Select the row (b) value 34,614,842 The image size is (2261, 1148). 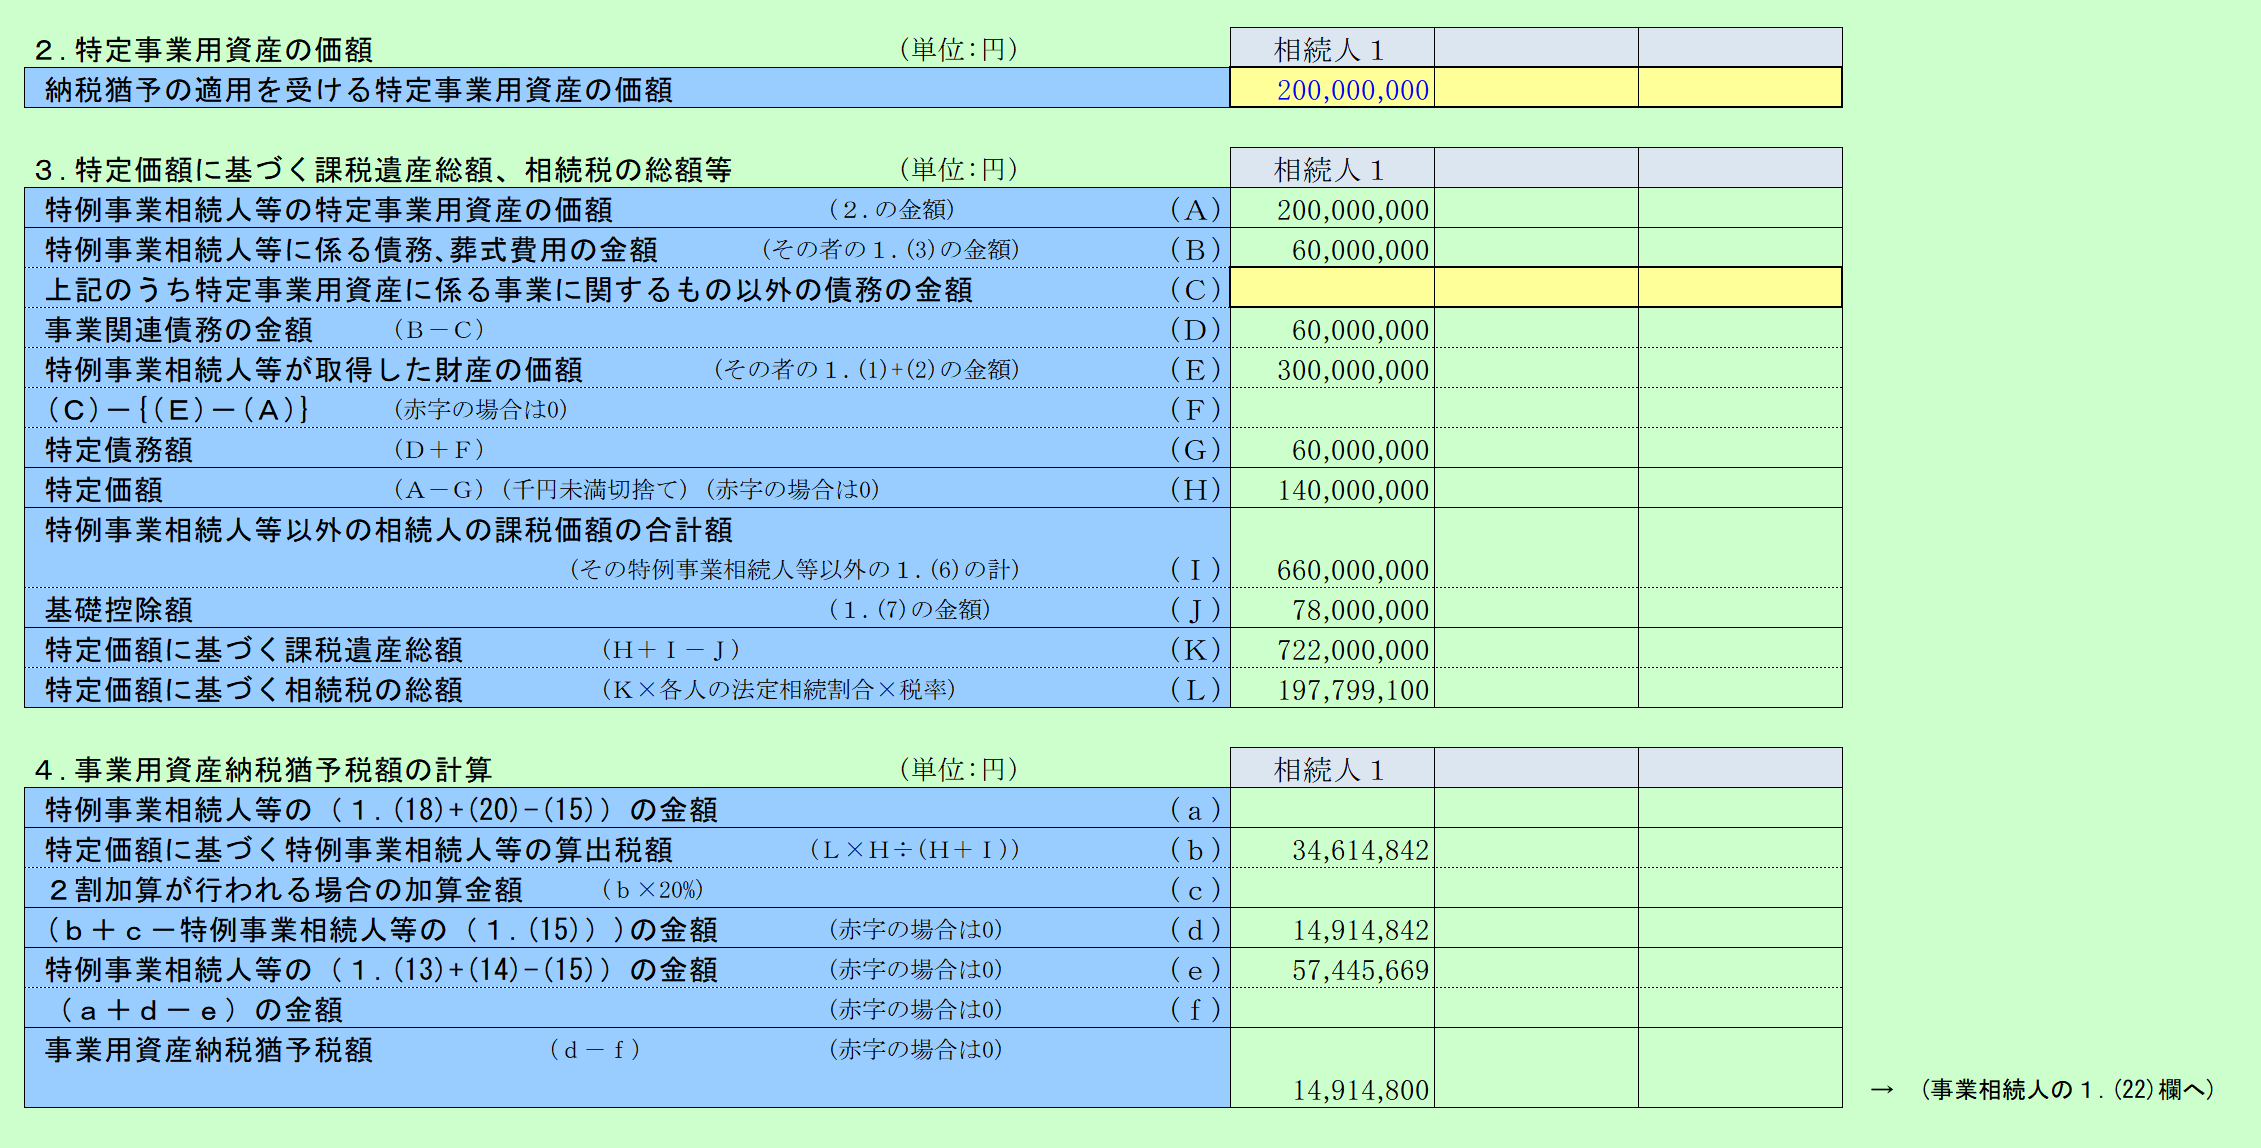pos(1332,848)
